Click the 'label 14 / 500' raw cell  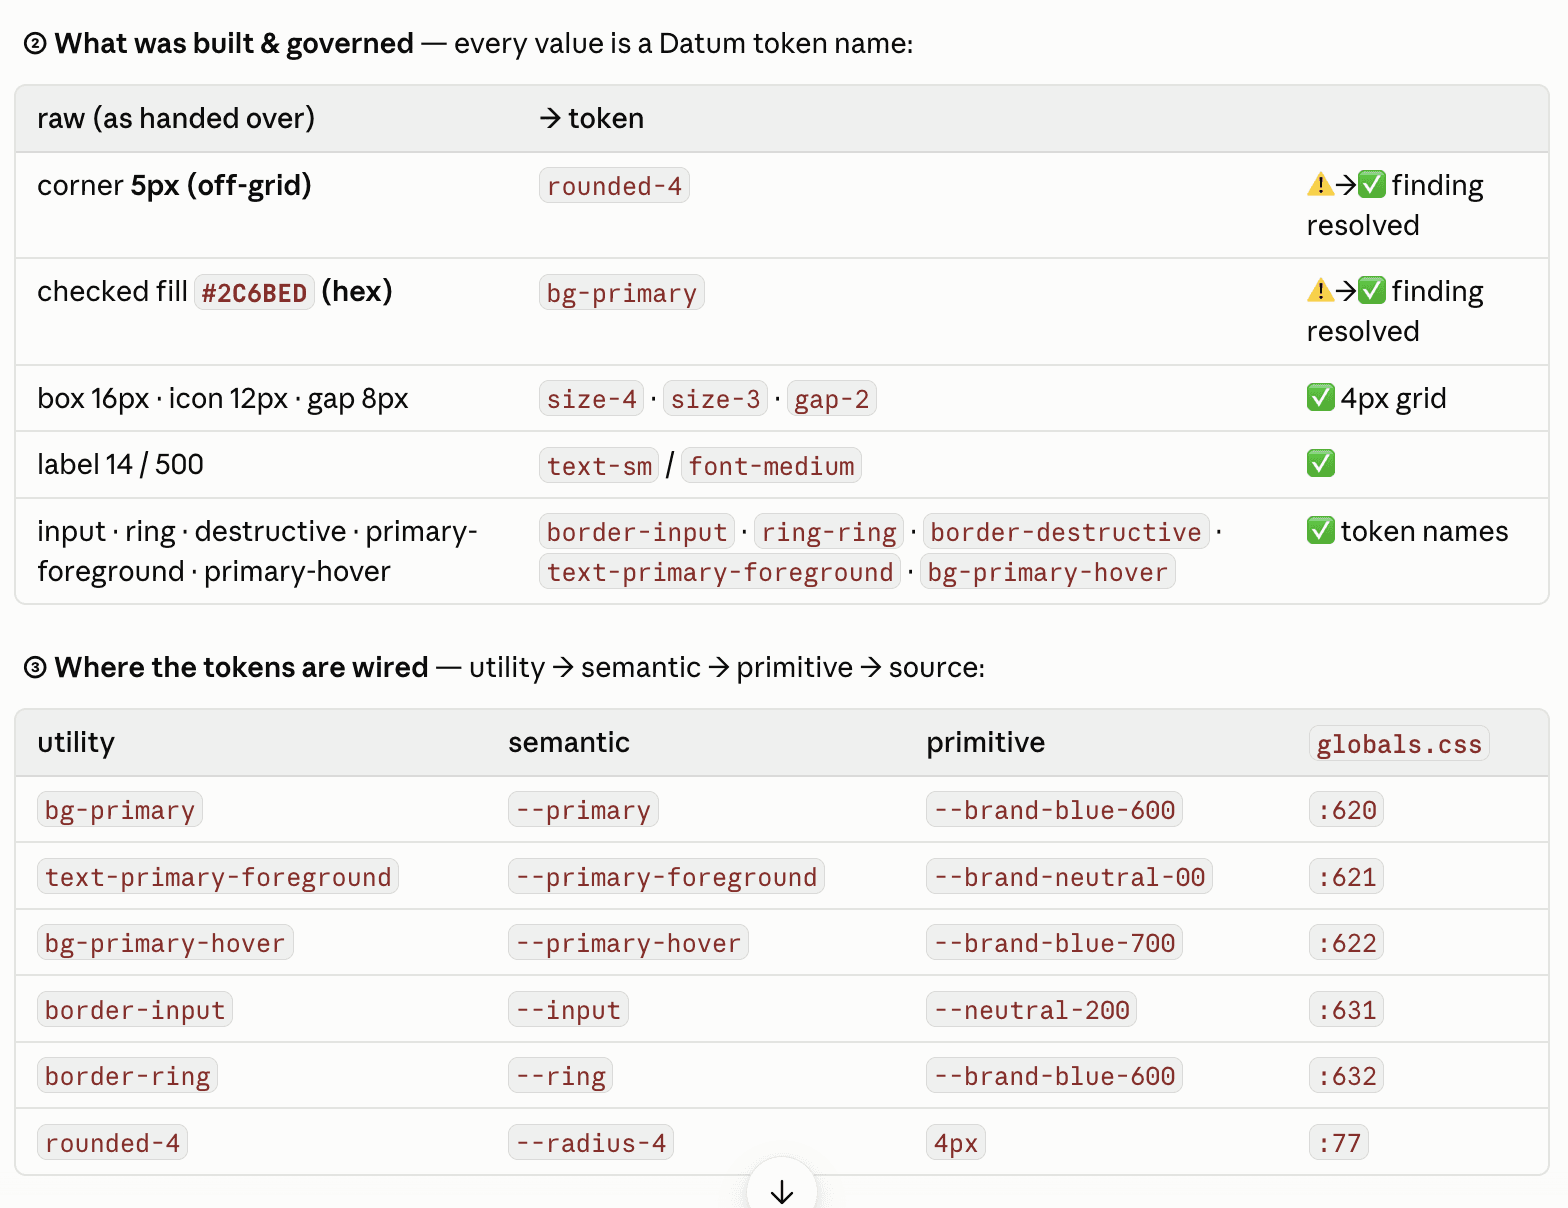tap(120, 464)
